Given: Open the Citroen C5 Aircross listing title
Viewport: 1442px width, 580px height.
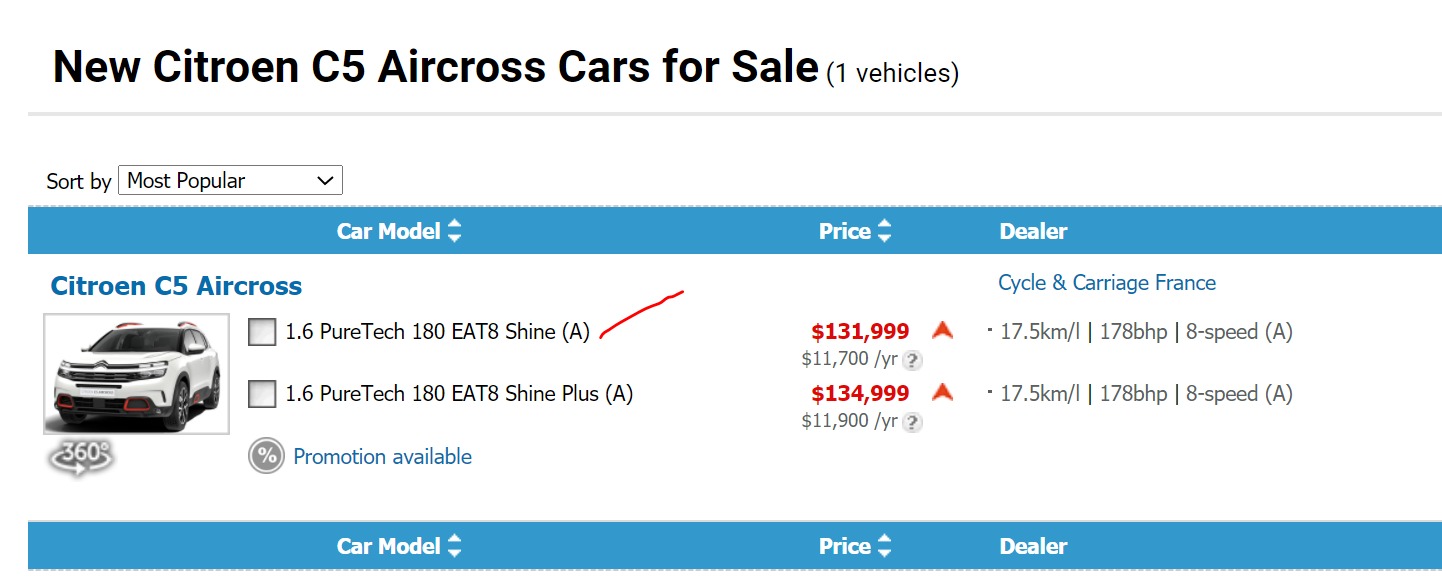Looking at the screenshot, I should 176,286.
